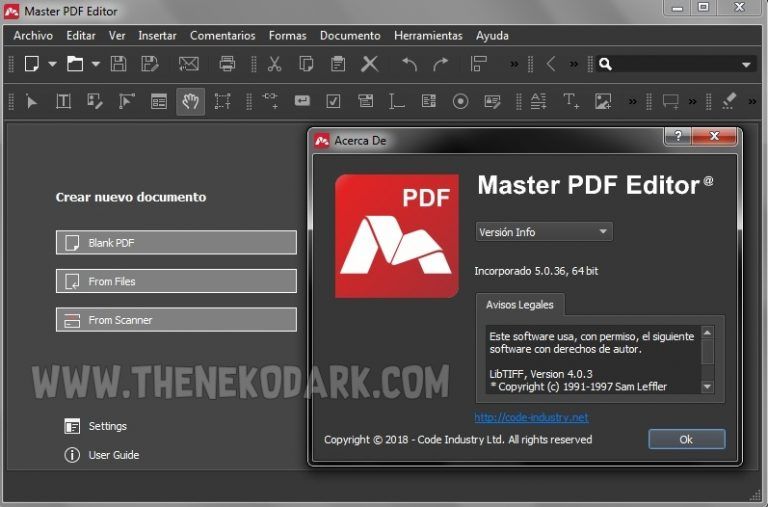Click Ok in Acerca De dialog
This screenshot has height=507, width=768.
687,439
